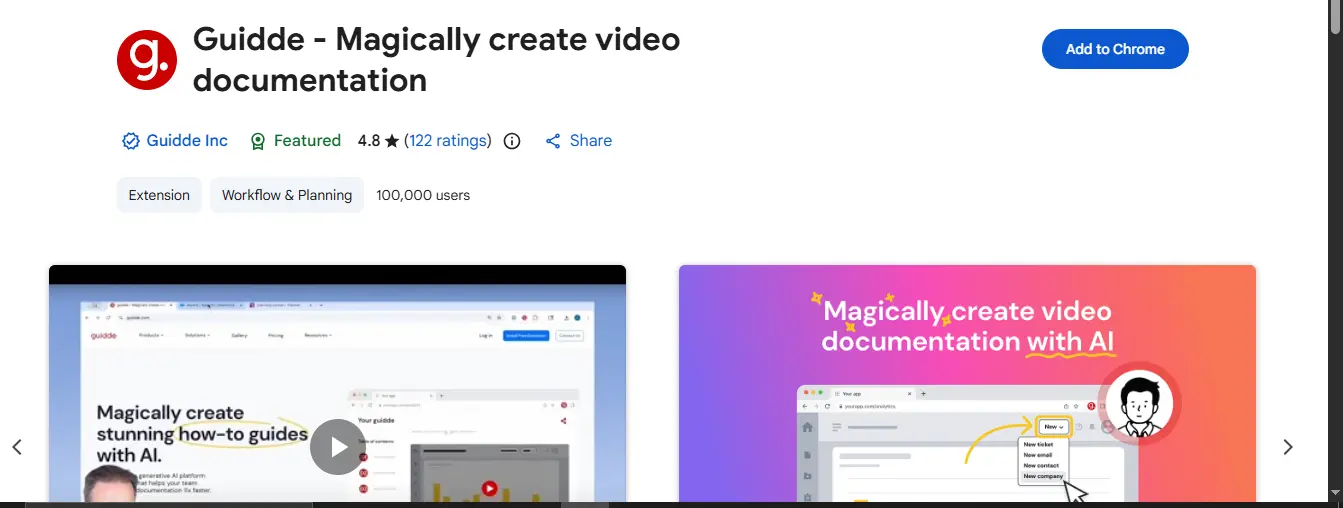Play the Guidde promo video

point(337,447)
